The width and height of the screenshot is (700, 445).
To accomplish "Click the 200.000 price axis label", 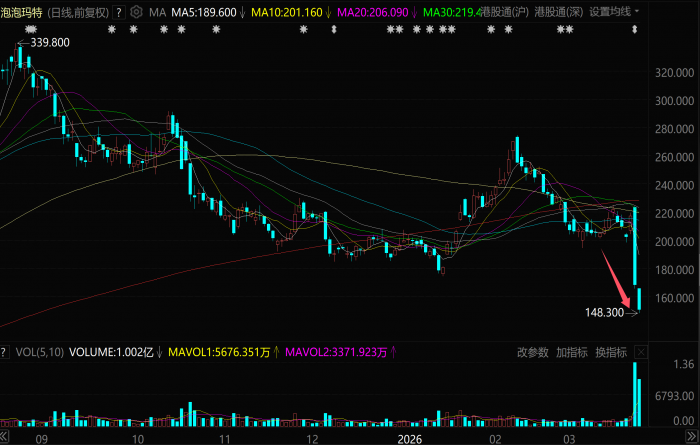I will [674, 241].
